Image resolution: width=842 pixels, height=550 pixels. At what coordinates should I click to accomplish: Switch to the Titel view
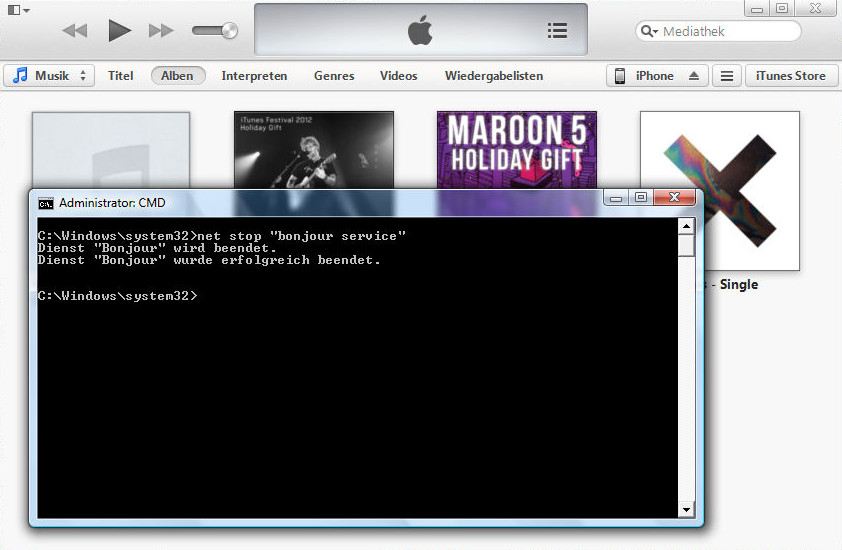tap(120, 76)
